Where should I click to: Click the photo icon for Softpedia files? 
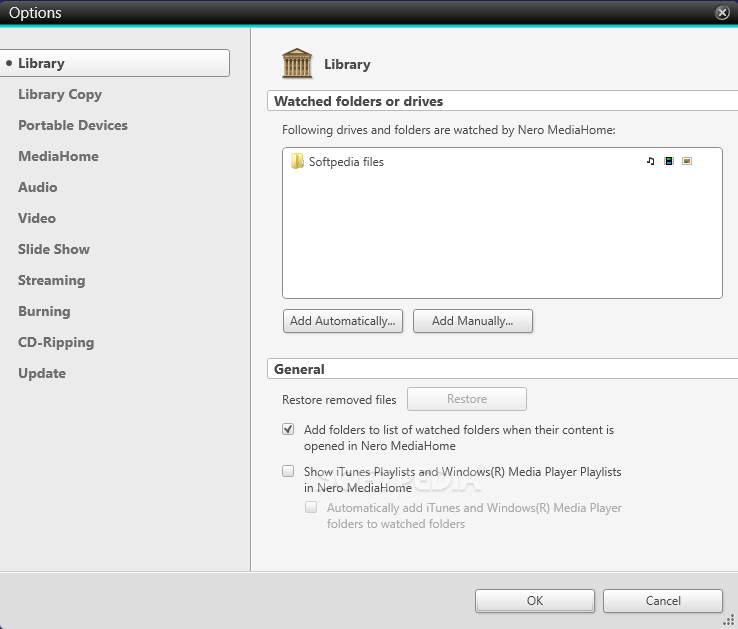tap(687, 161)
